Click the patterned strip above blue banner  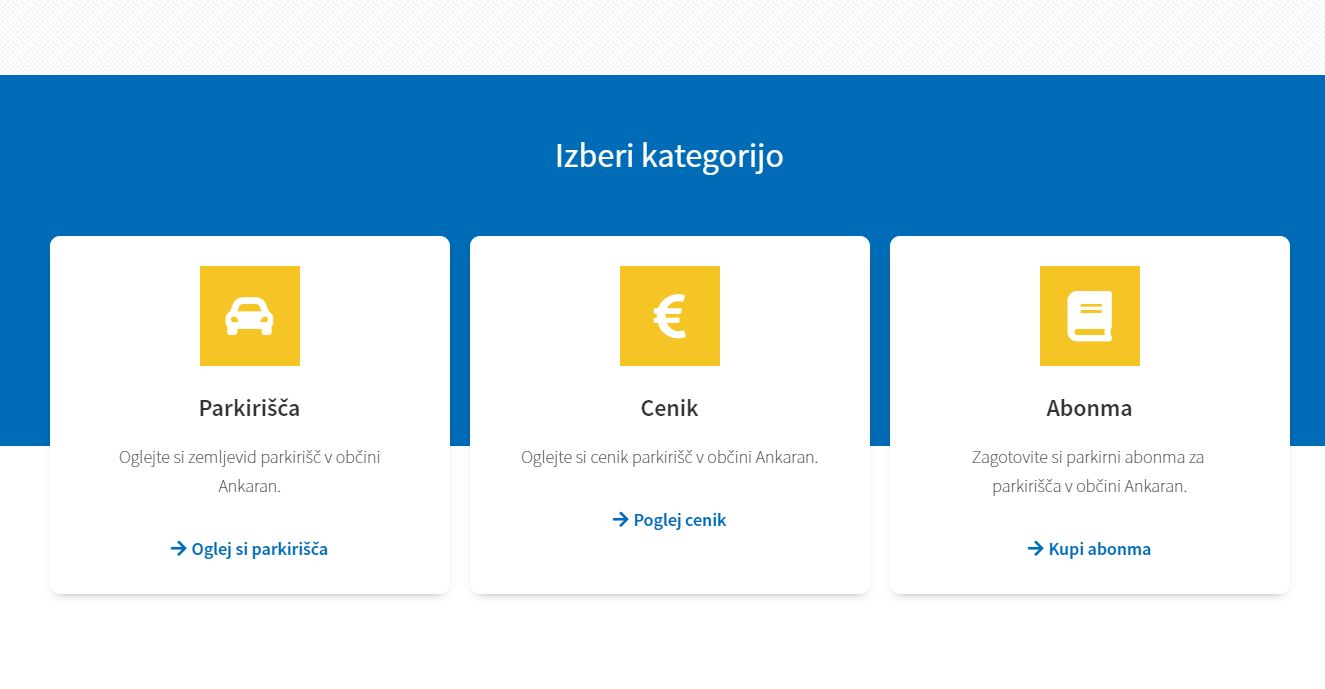662,37
